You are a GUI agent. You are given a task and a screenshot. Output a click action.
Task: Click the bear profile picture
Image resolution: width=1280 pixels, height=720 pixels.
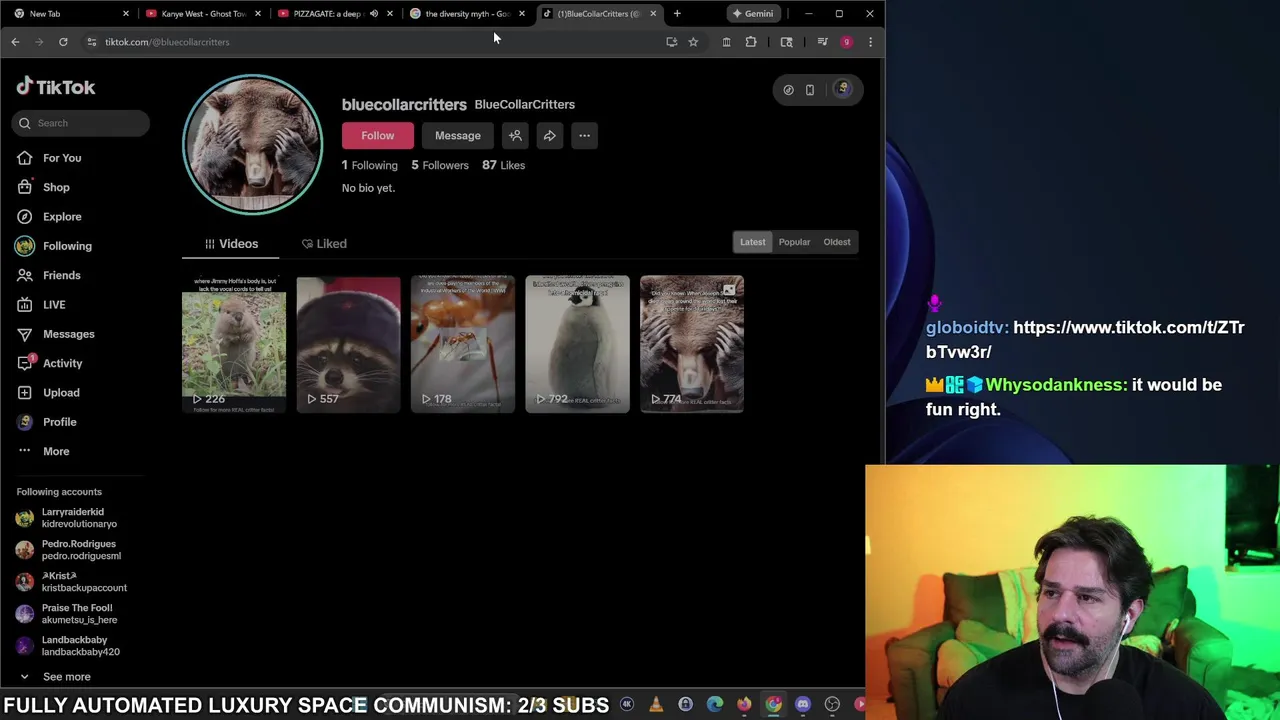pyautogui.click(x=252, y=145)
